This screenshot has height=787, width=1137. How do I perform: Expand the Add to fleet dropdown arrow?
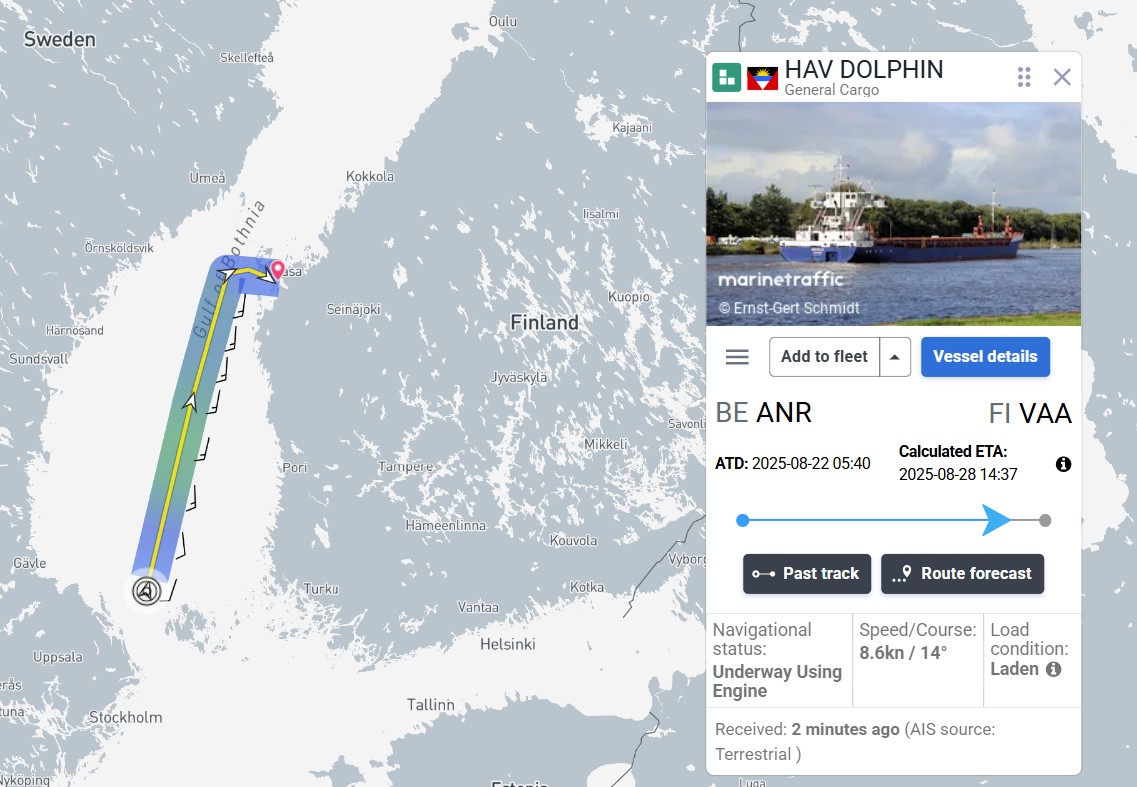tap(895, 357)
